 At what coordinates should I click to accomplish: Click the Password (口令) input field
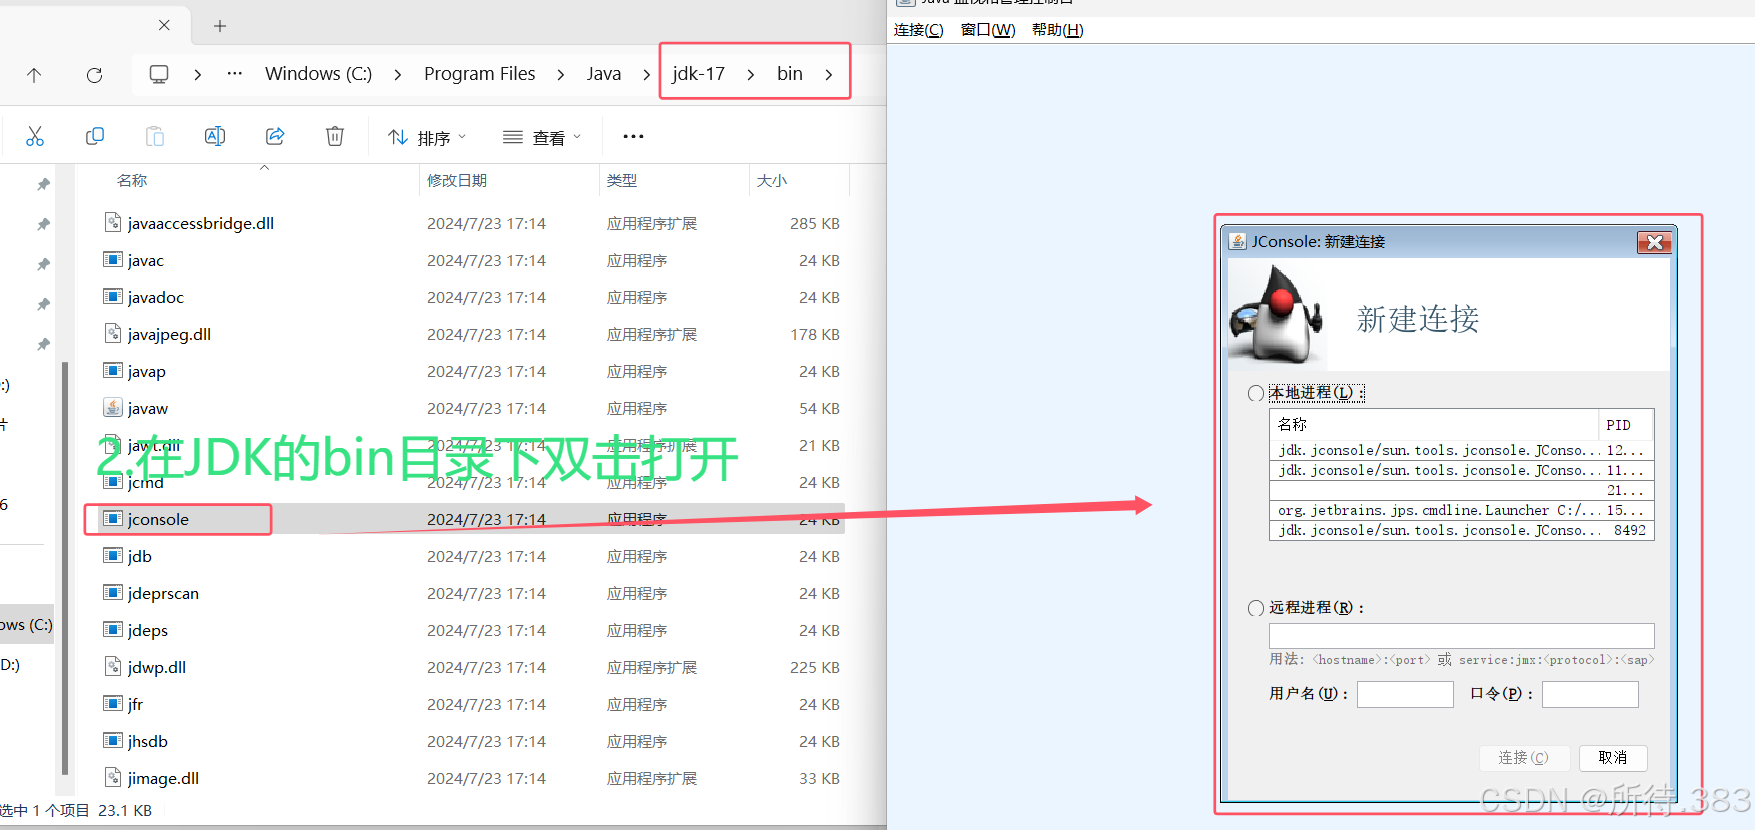click(1590, 694)
